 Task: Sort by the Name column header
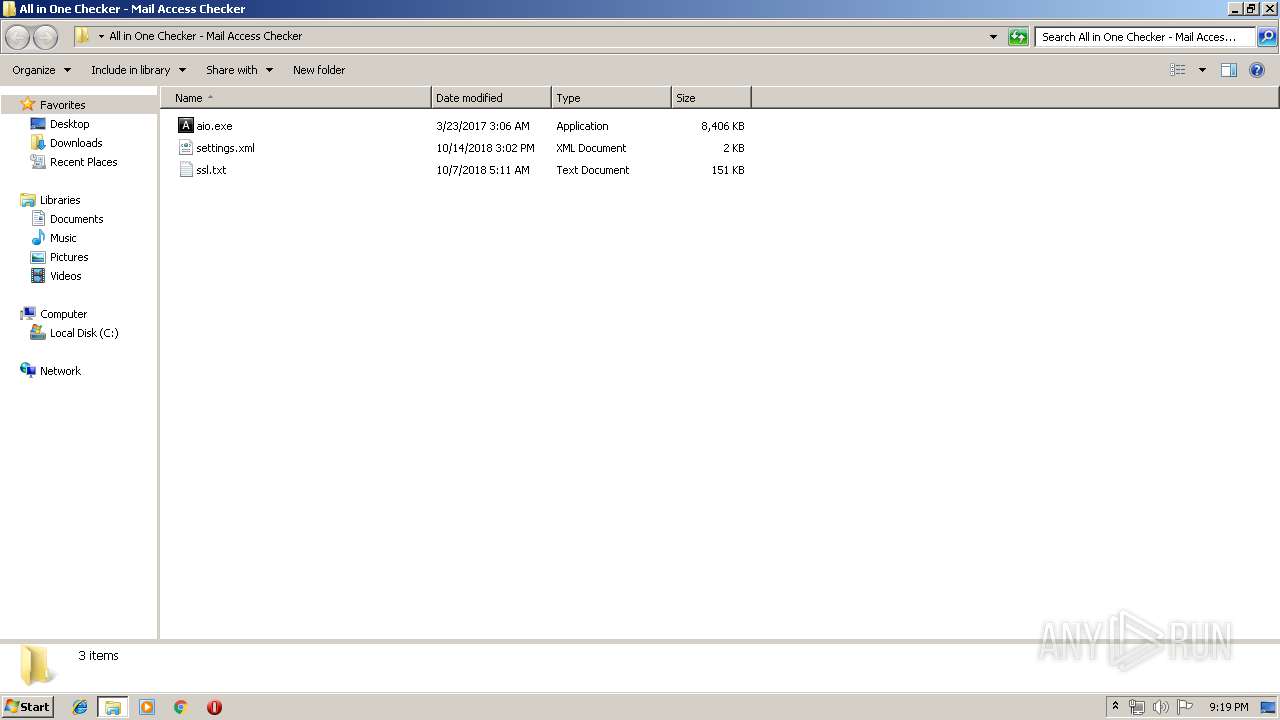pos(296,98)
